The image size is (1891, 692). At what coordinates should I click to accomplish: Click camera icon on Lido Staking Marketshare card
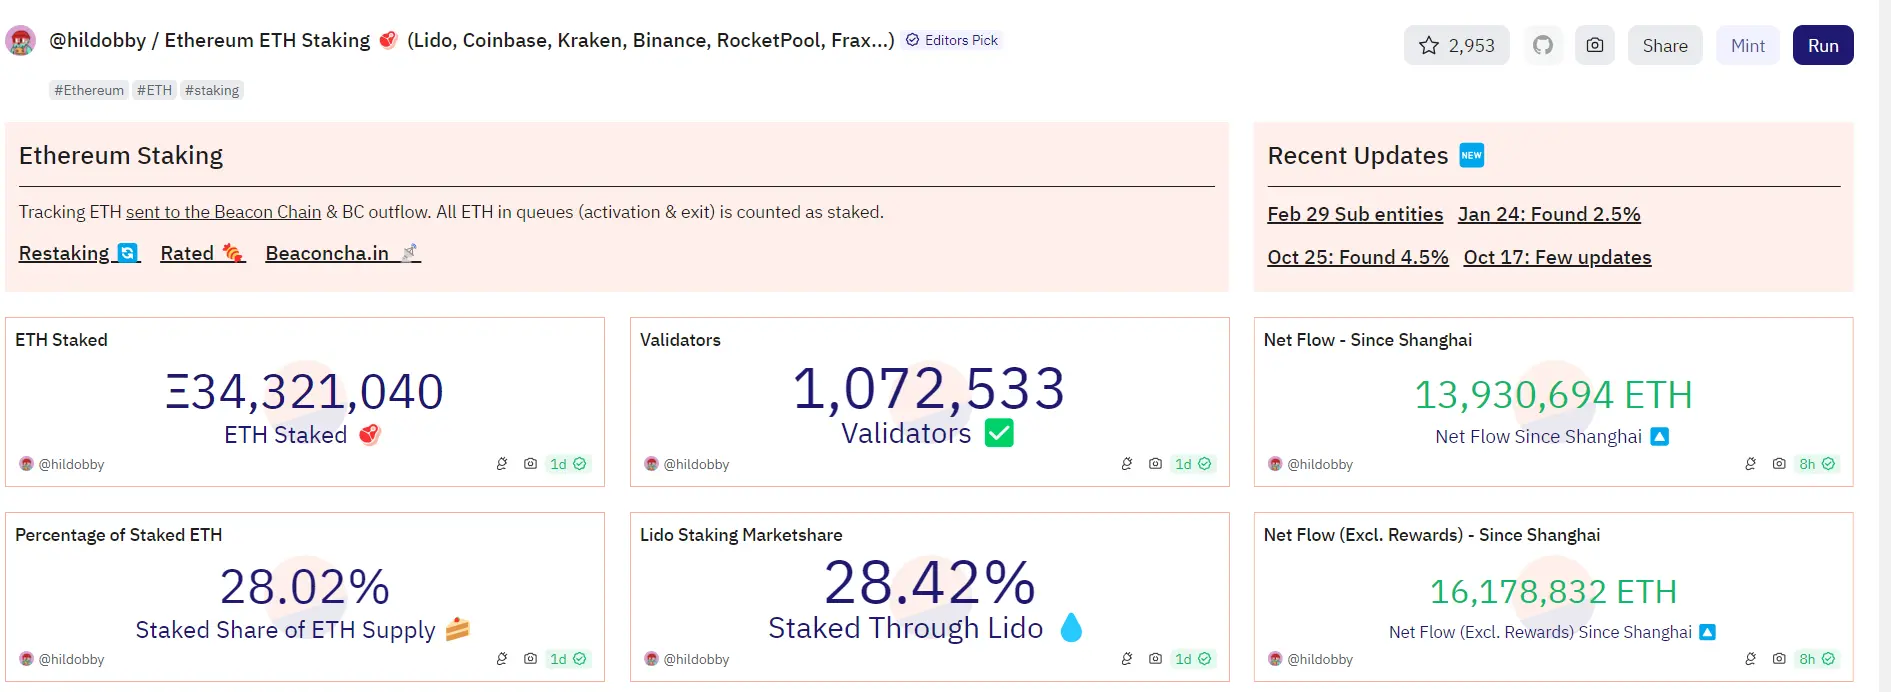(x=1155, y=659)
